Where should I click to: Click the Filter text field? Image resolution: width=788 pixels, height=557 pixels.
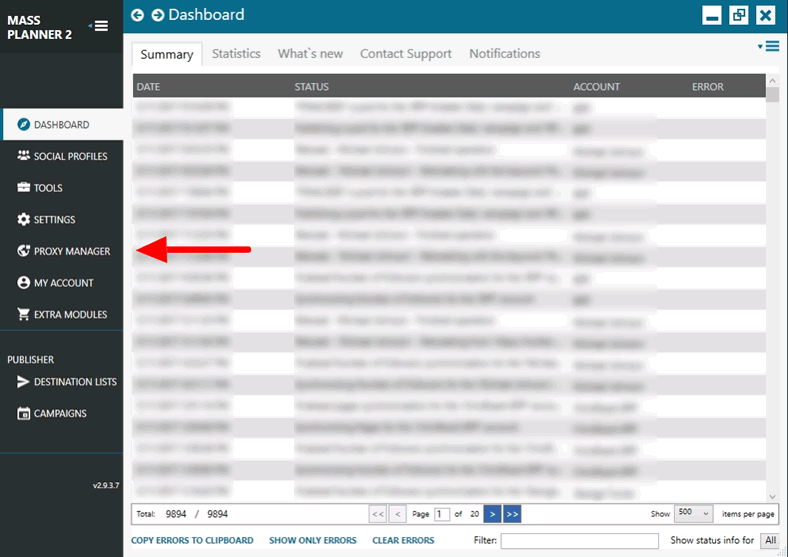pos(579,541)
